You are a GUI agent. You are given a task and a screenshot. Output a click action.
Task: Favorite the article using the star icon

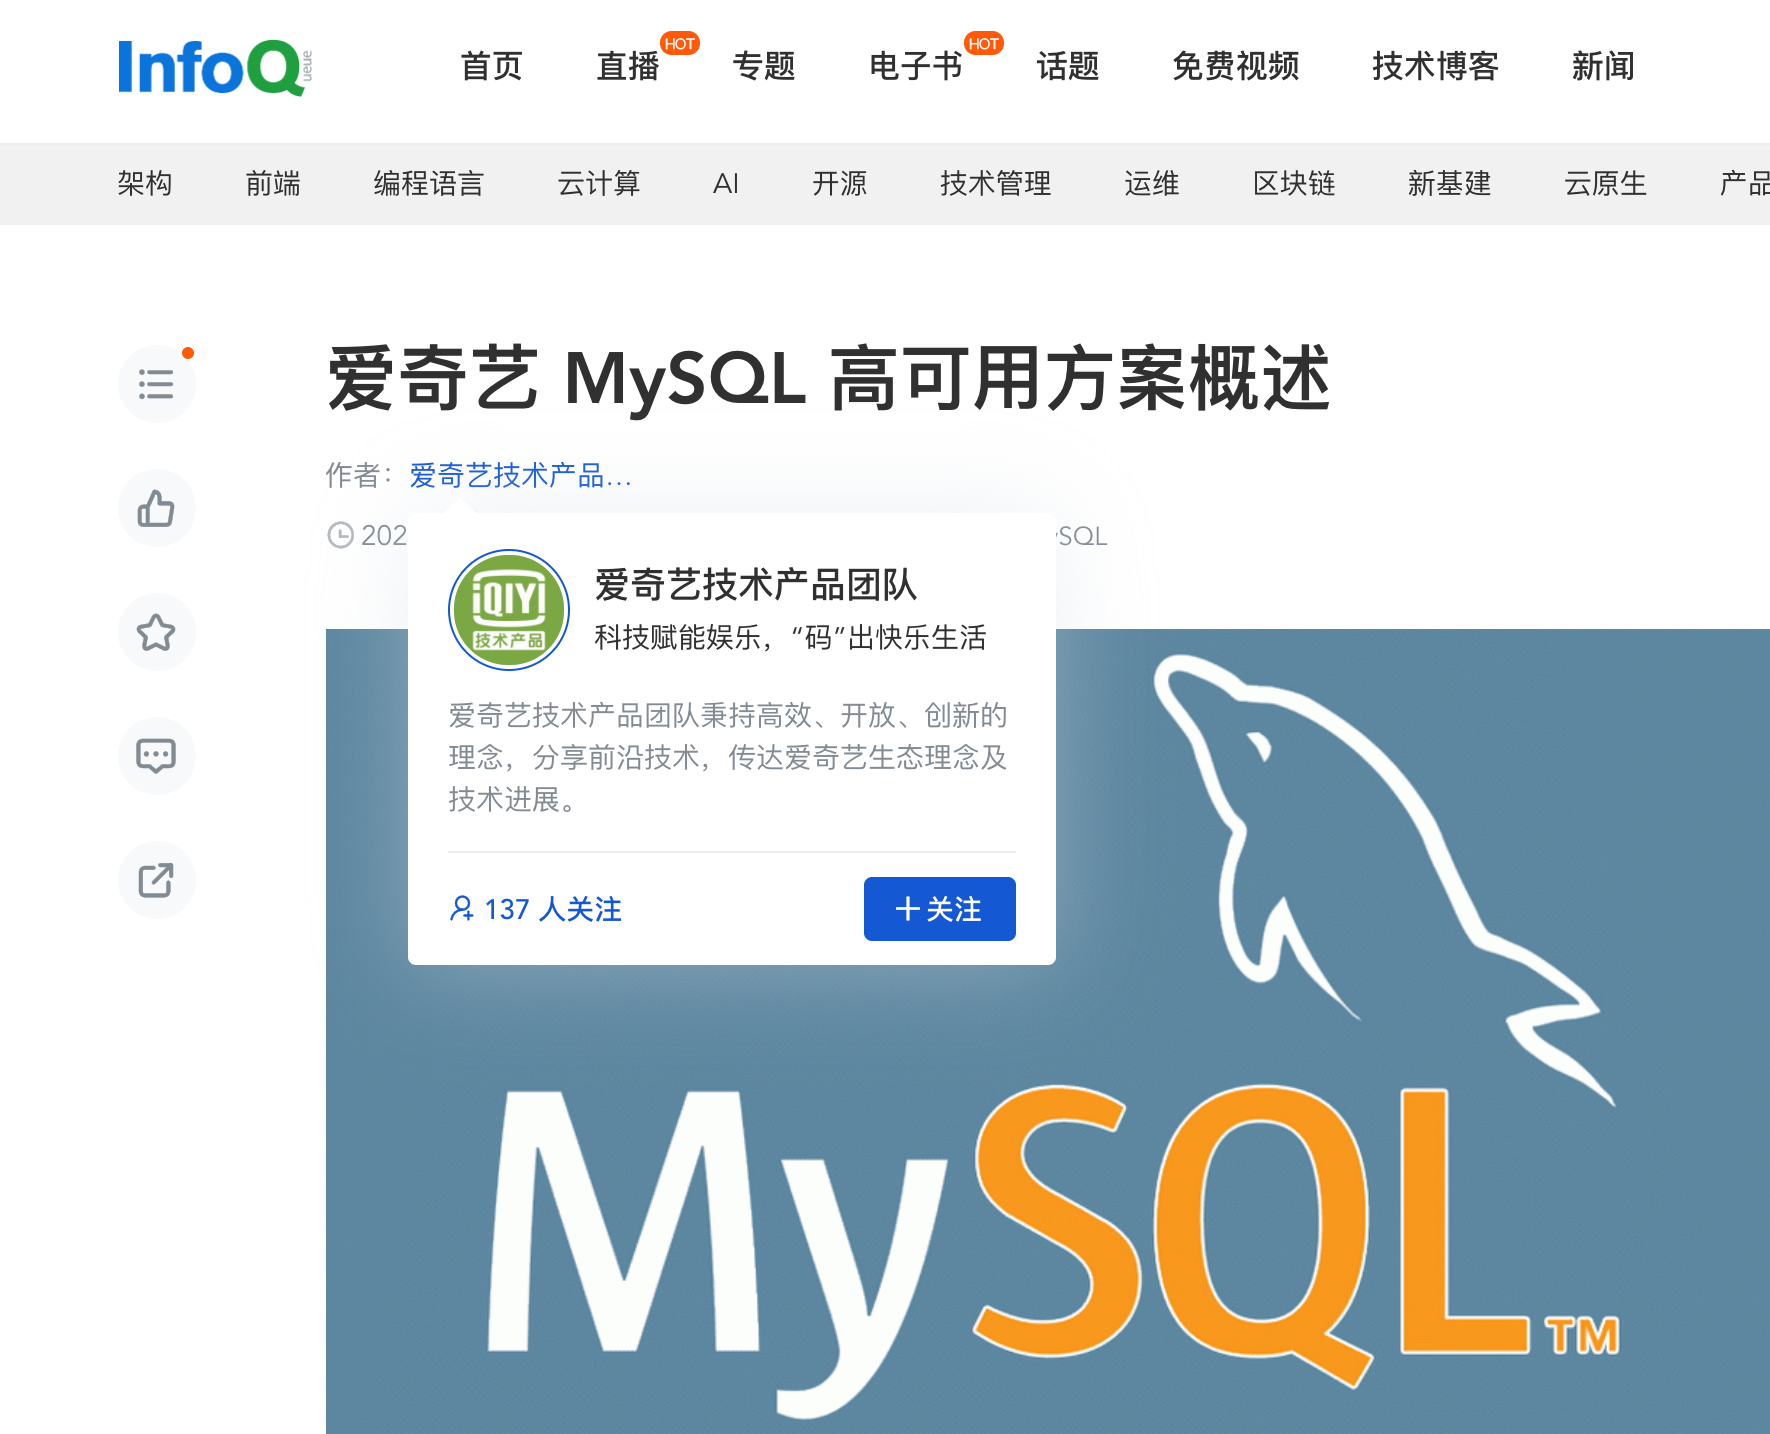click(x=156, y=632)
